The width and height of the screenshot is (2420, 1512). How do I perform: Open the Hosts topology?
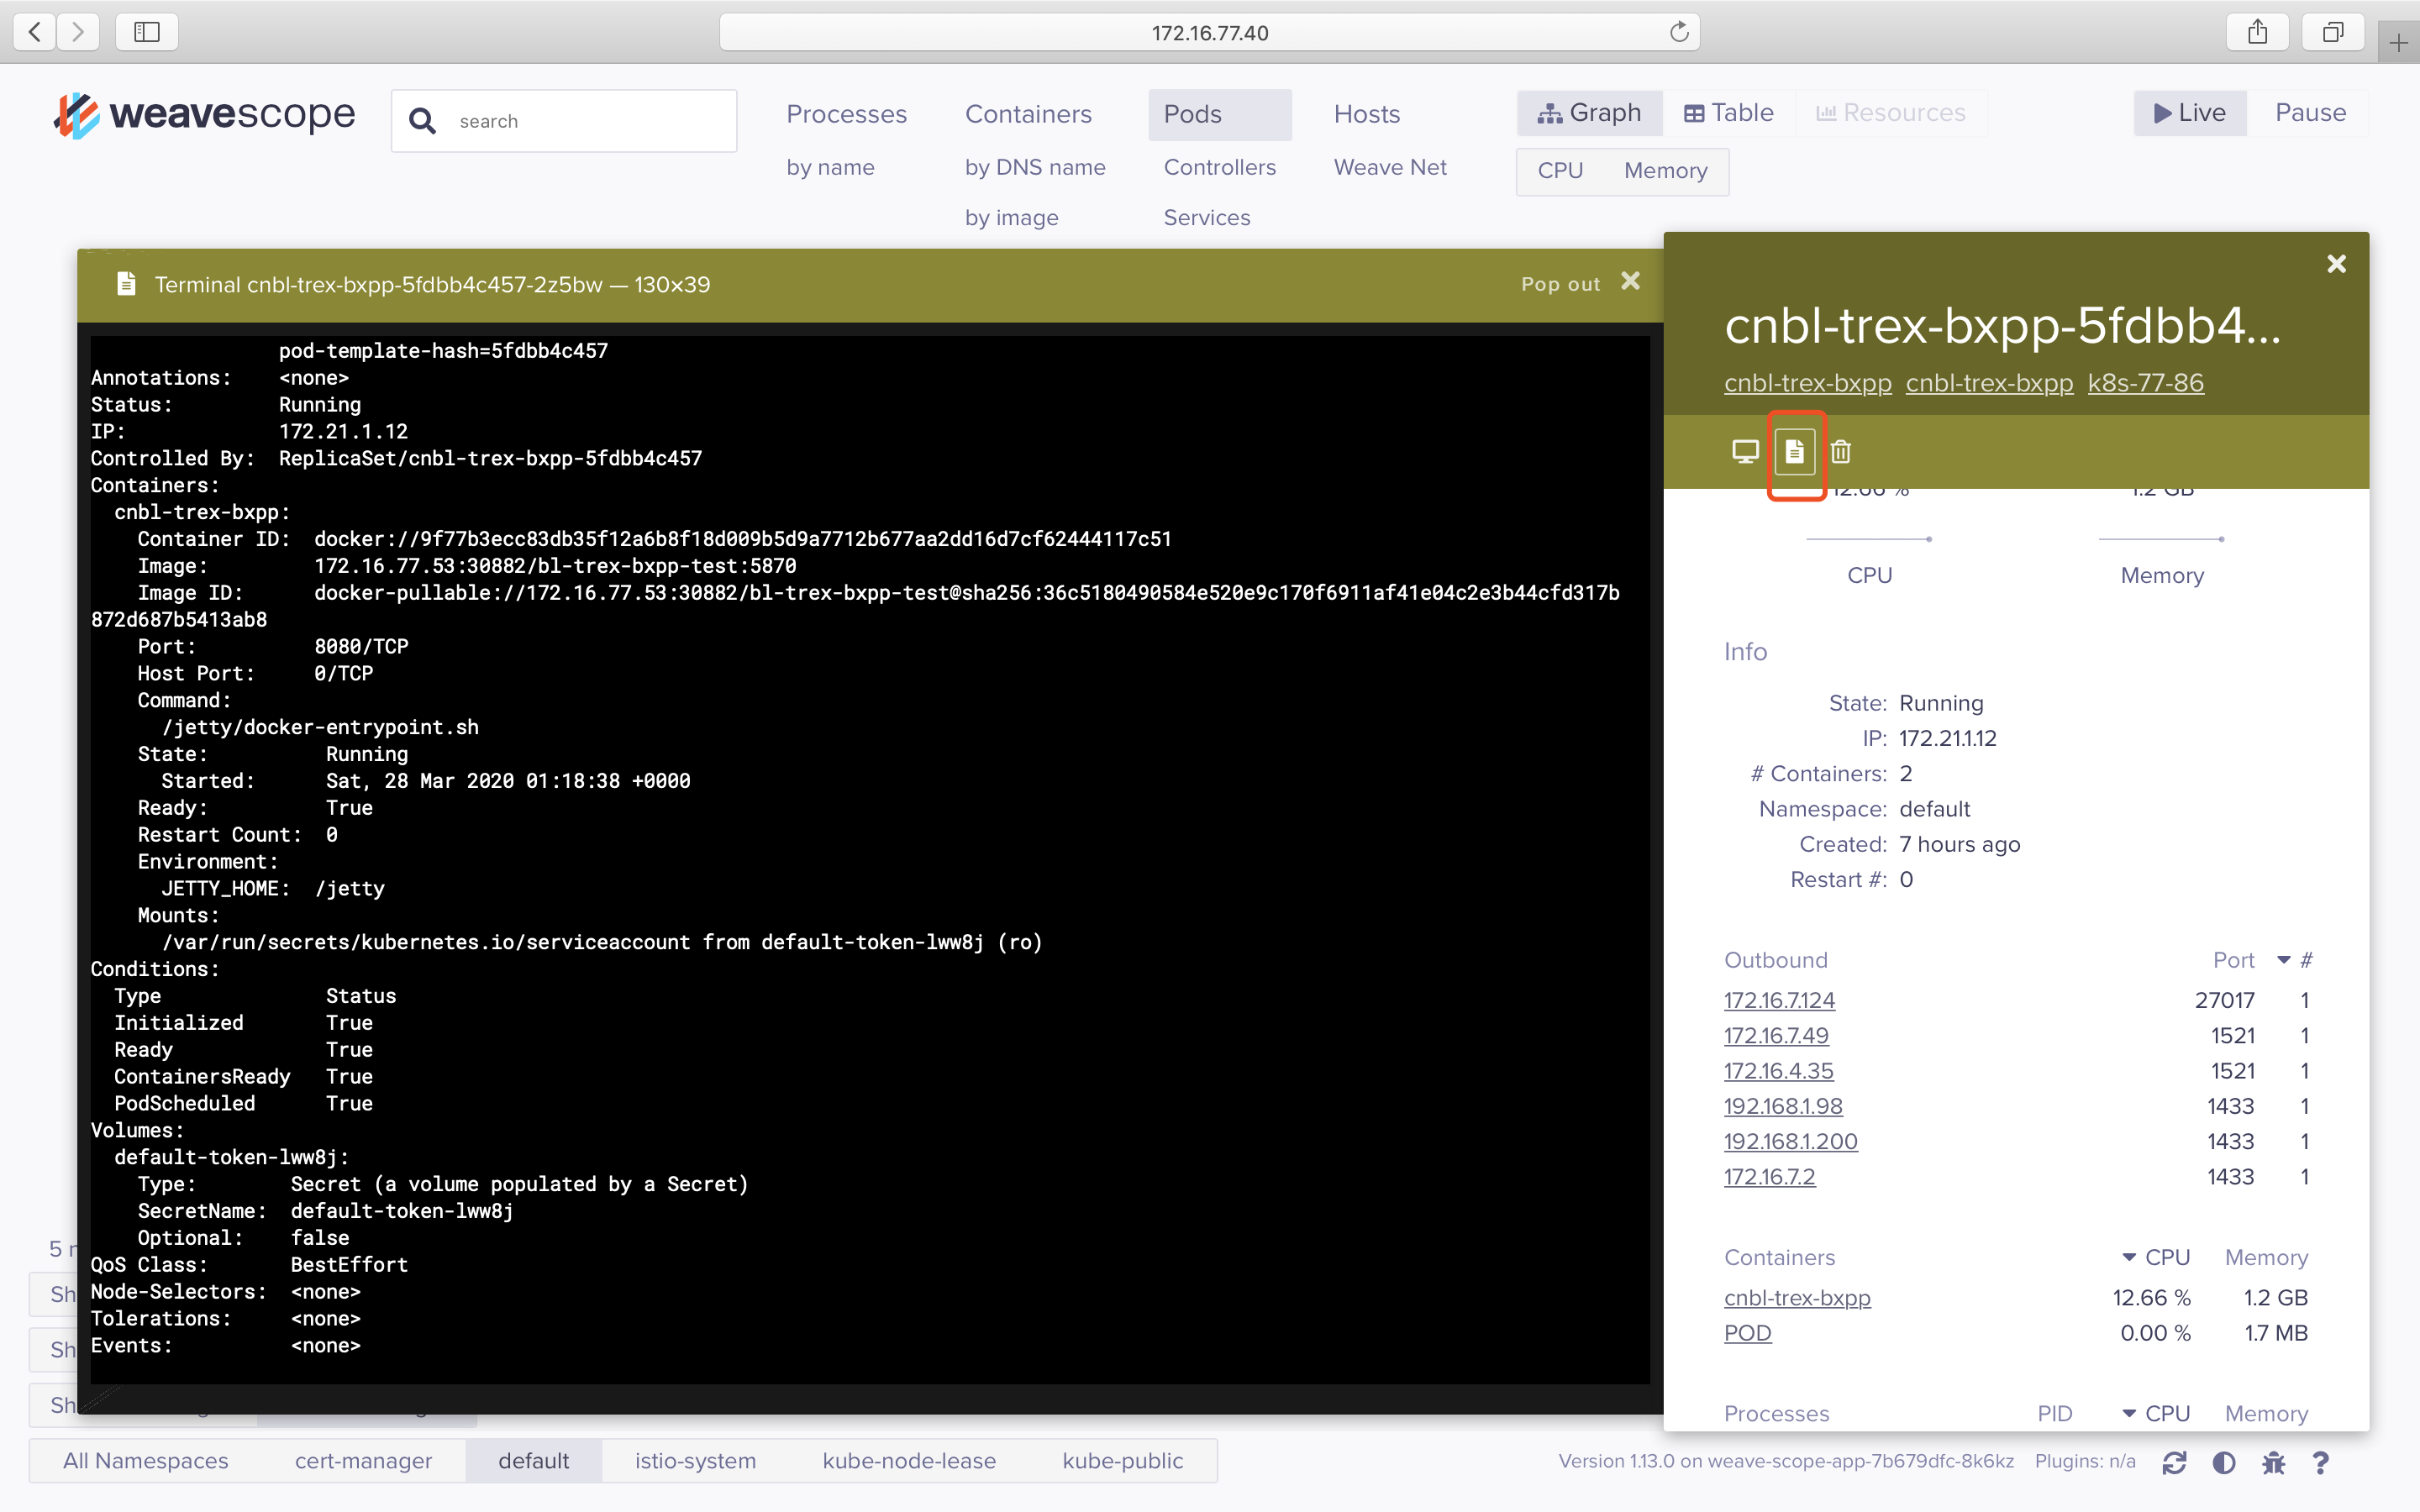click(x=1367, y=114)
